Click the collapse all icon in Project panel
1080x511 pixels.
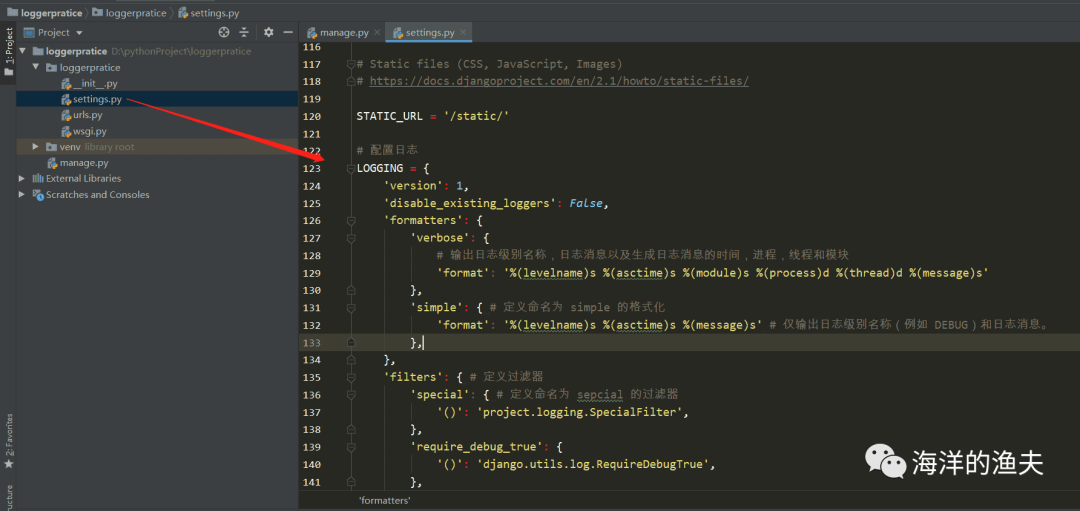coord(244,32)
